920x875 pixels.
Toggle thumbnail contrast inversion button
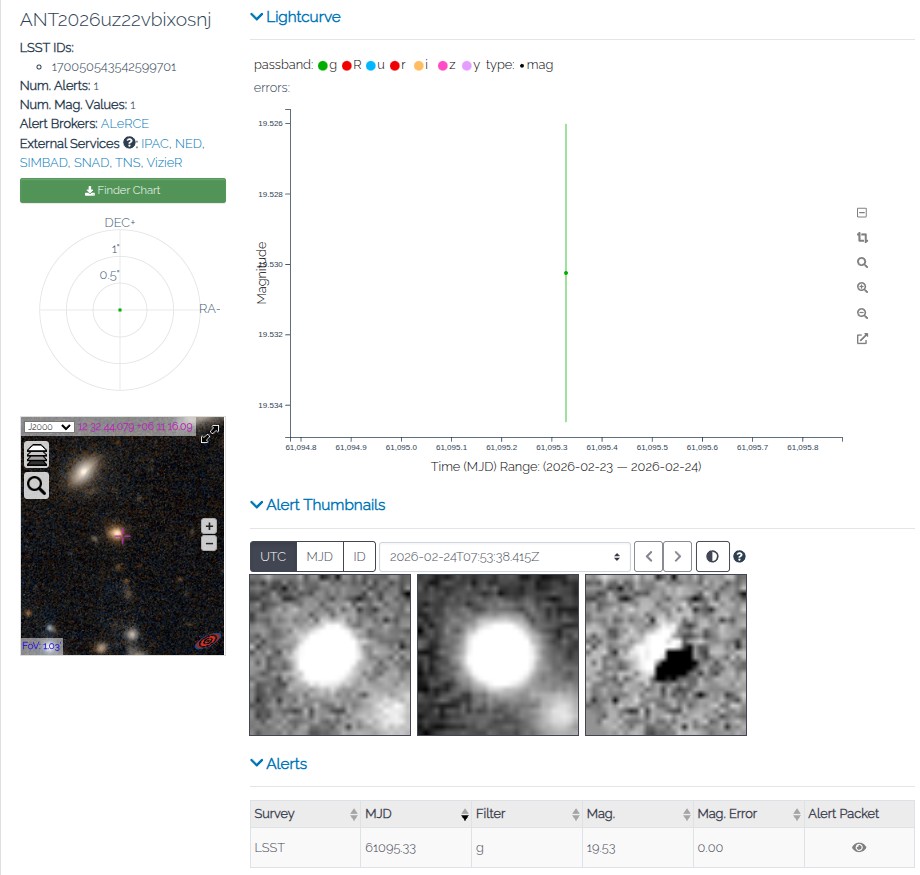coord(712,557)
